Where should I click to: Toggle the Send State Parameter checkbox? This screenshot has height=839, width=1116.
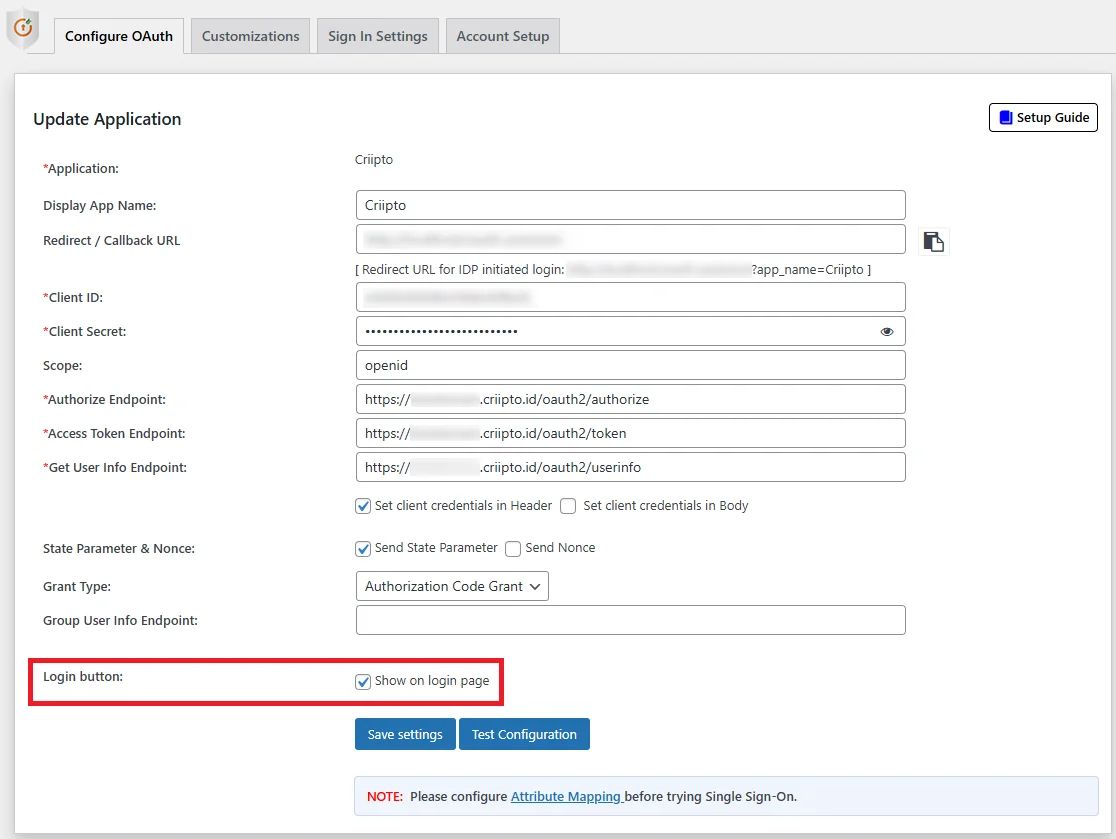click(x=363, y=549)
